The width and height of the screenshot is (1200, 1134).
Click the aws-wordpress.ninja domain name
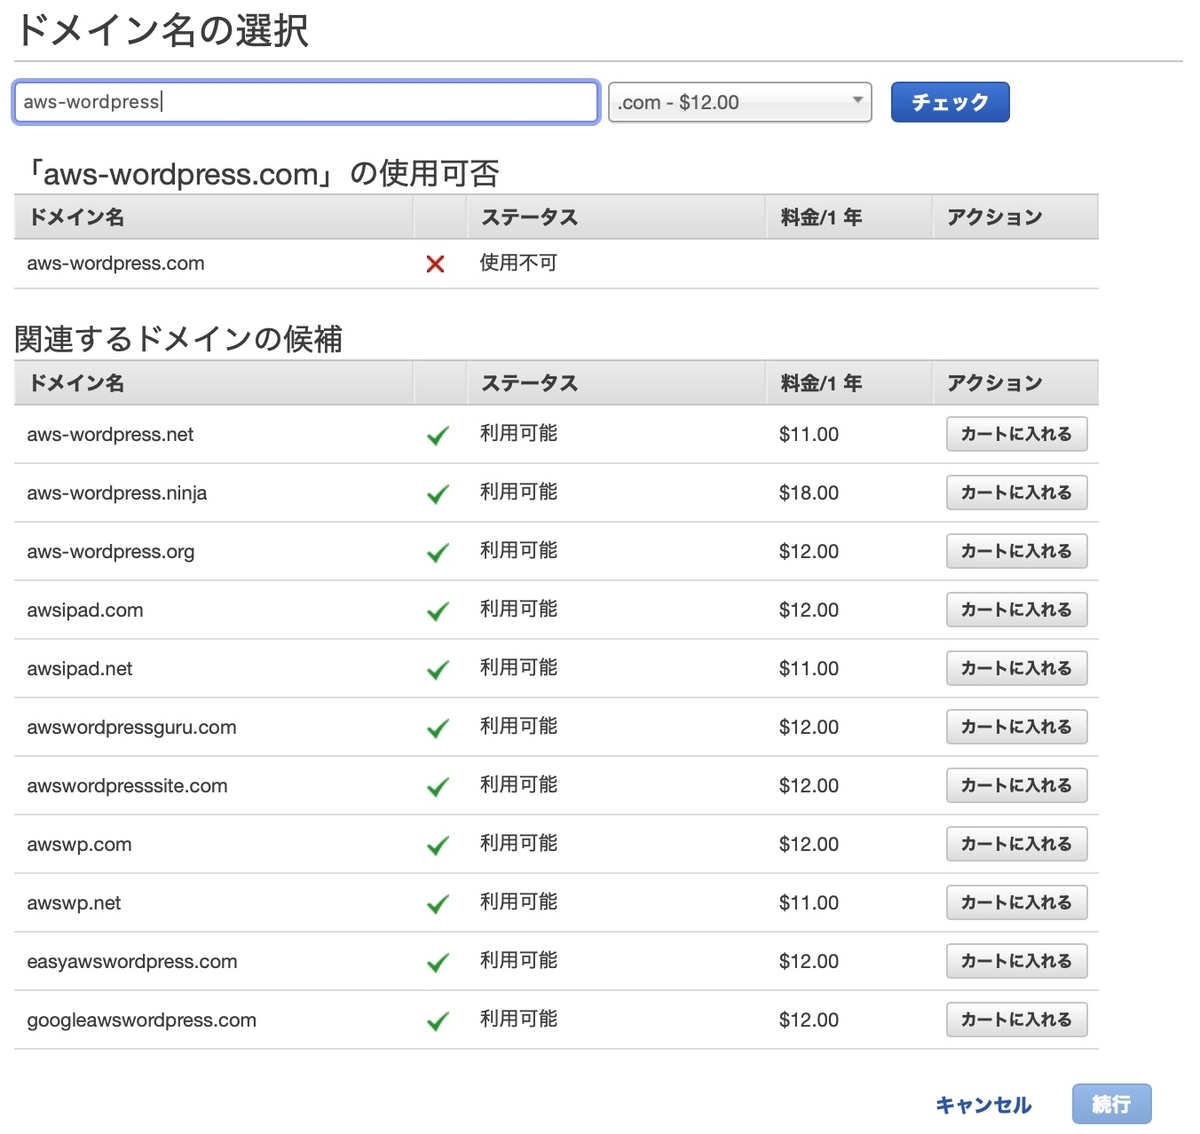(117, 493)
